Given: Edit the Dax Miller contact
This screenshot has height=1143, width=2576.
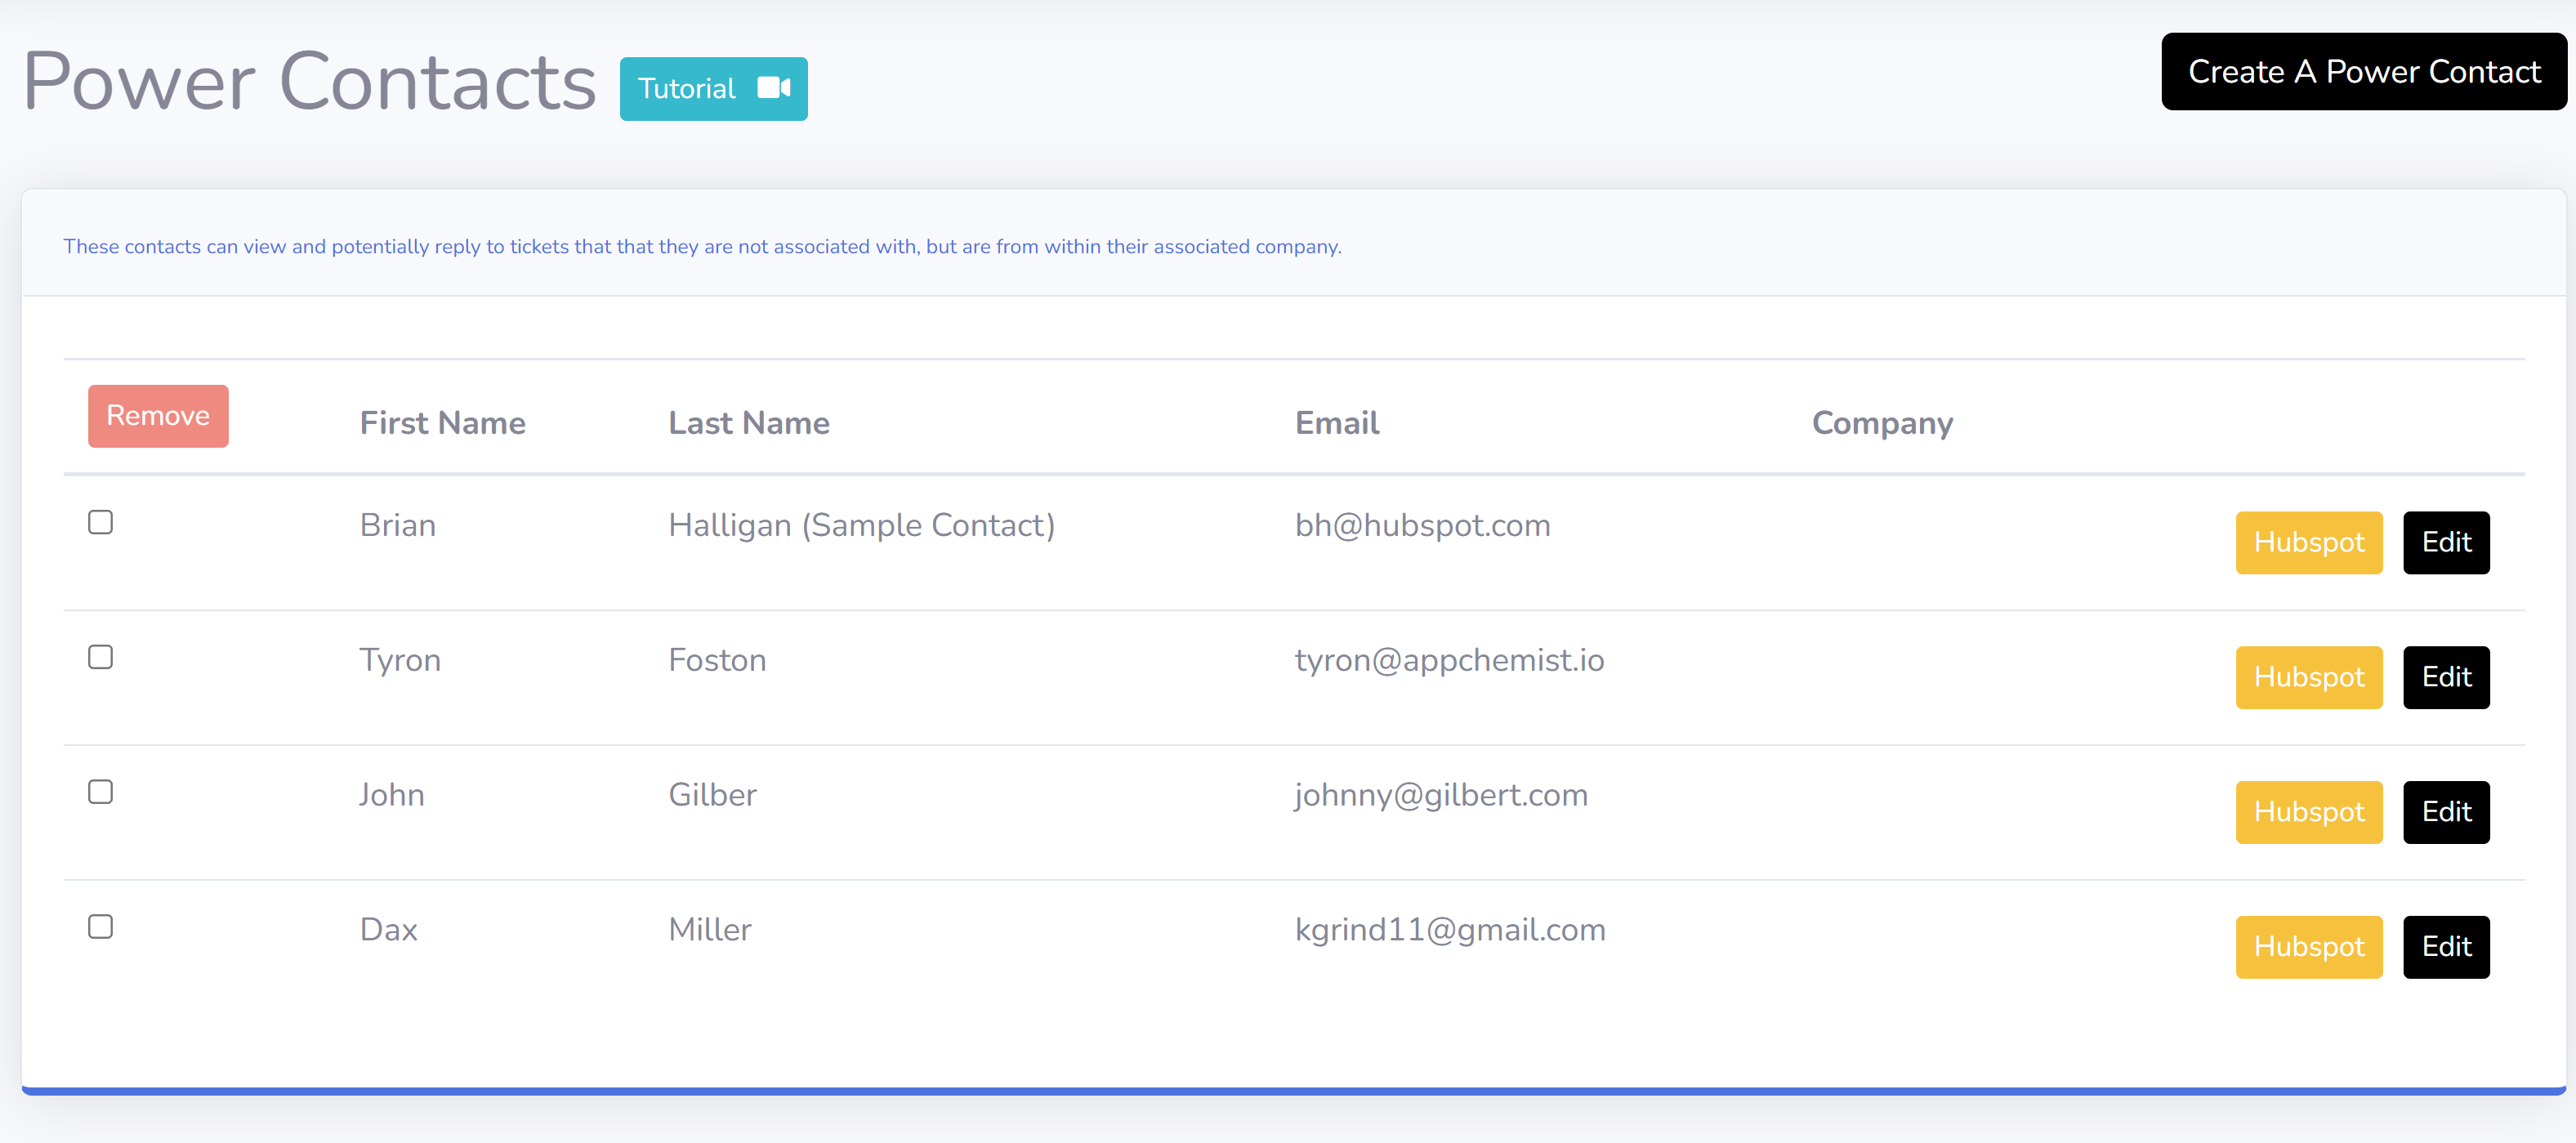Looking at the screenshot, I should coord(2446,948).
